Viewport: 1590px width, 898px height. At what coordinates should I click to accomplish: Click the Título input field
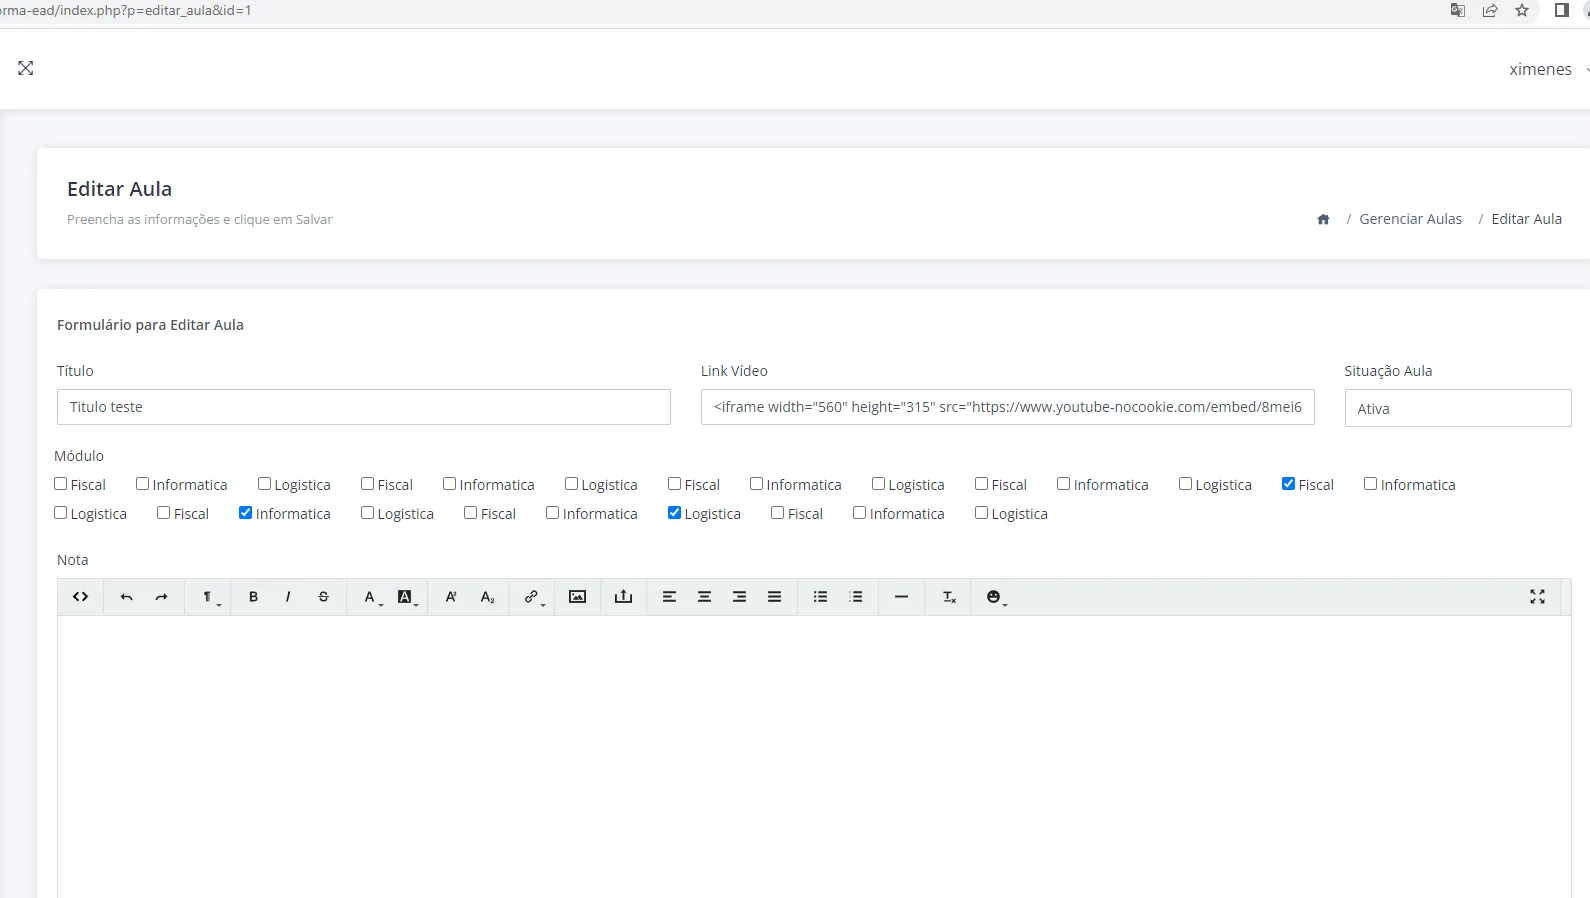pos(363,407)
